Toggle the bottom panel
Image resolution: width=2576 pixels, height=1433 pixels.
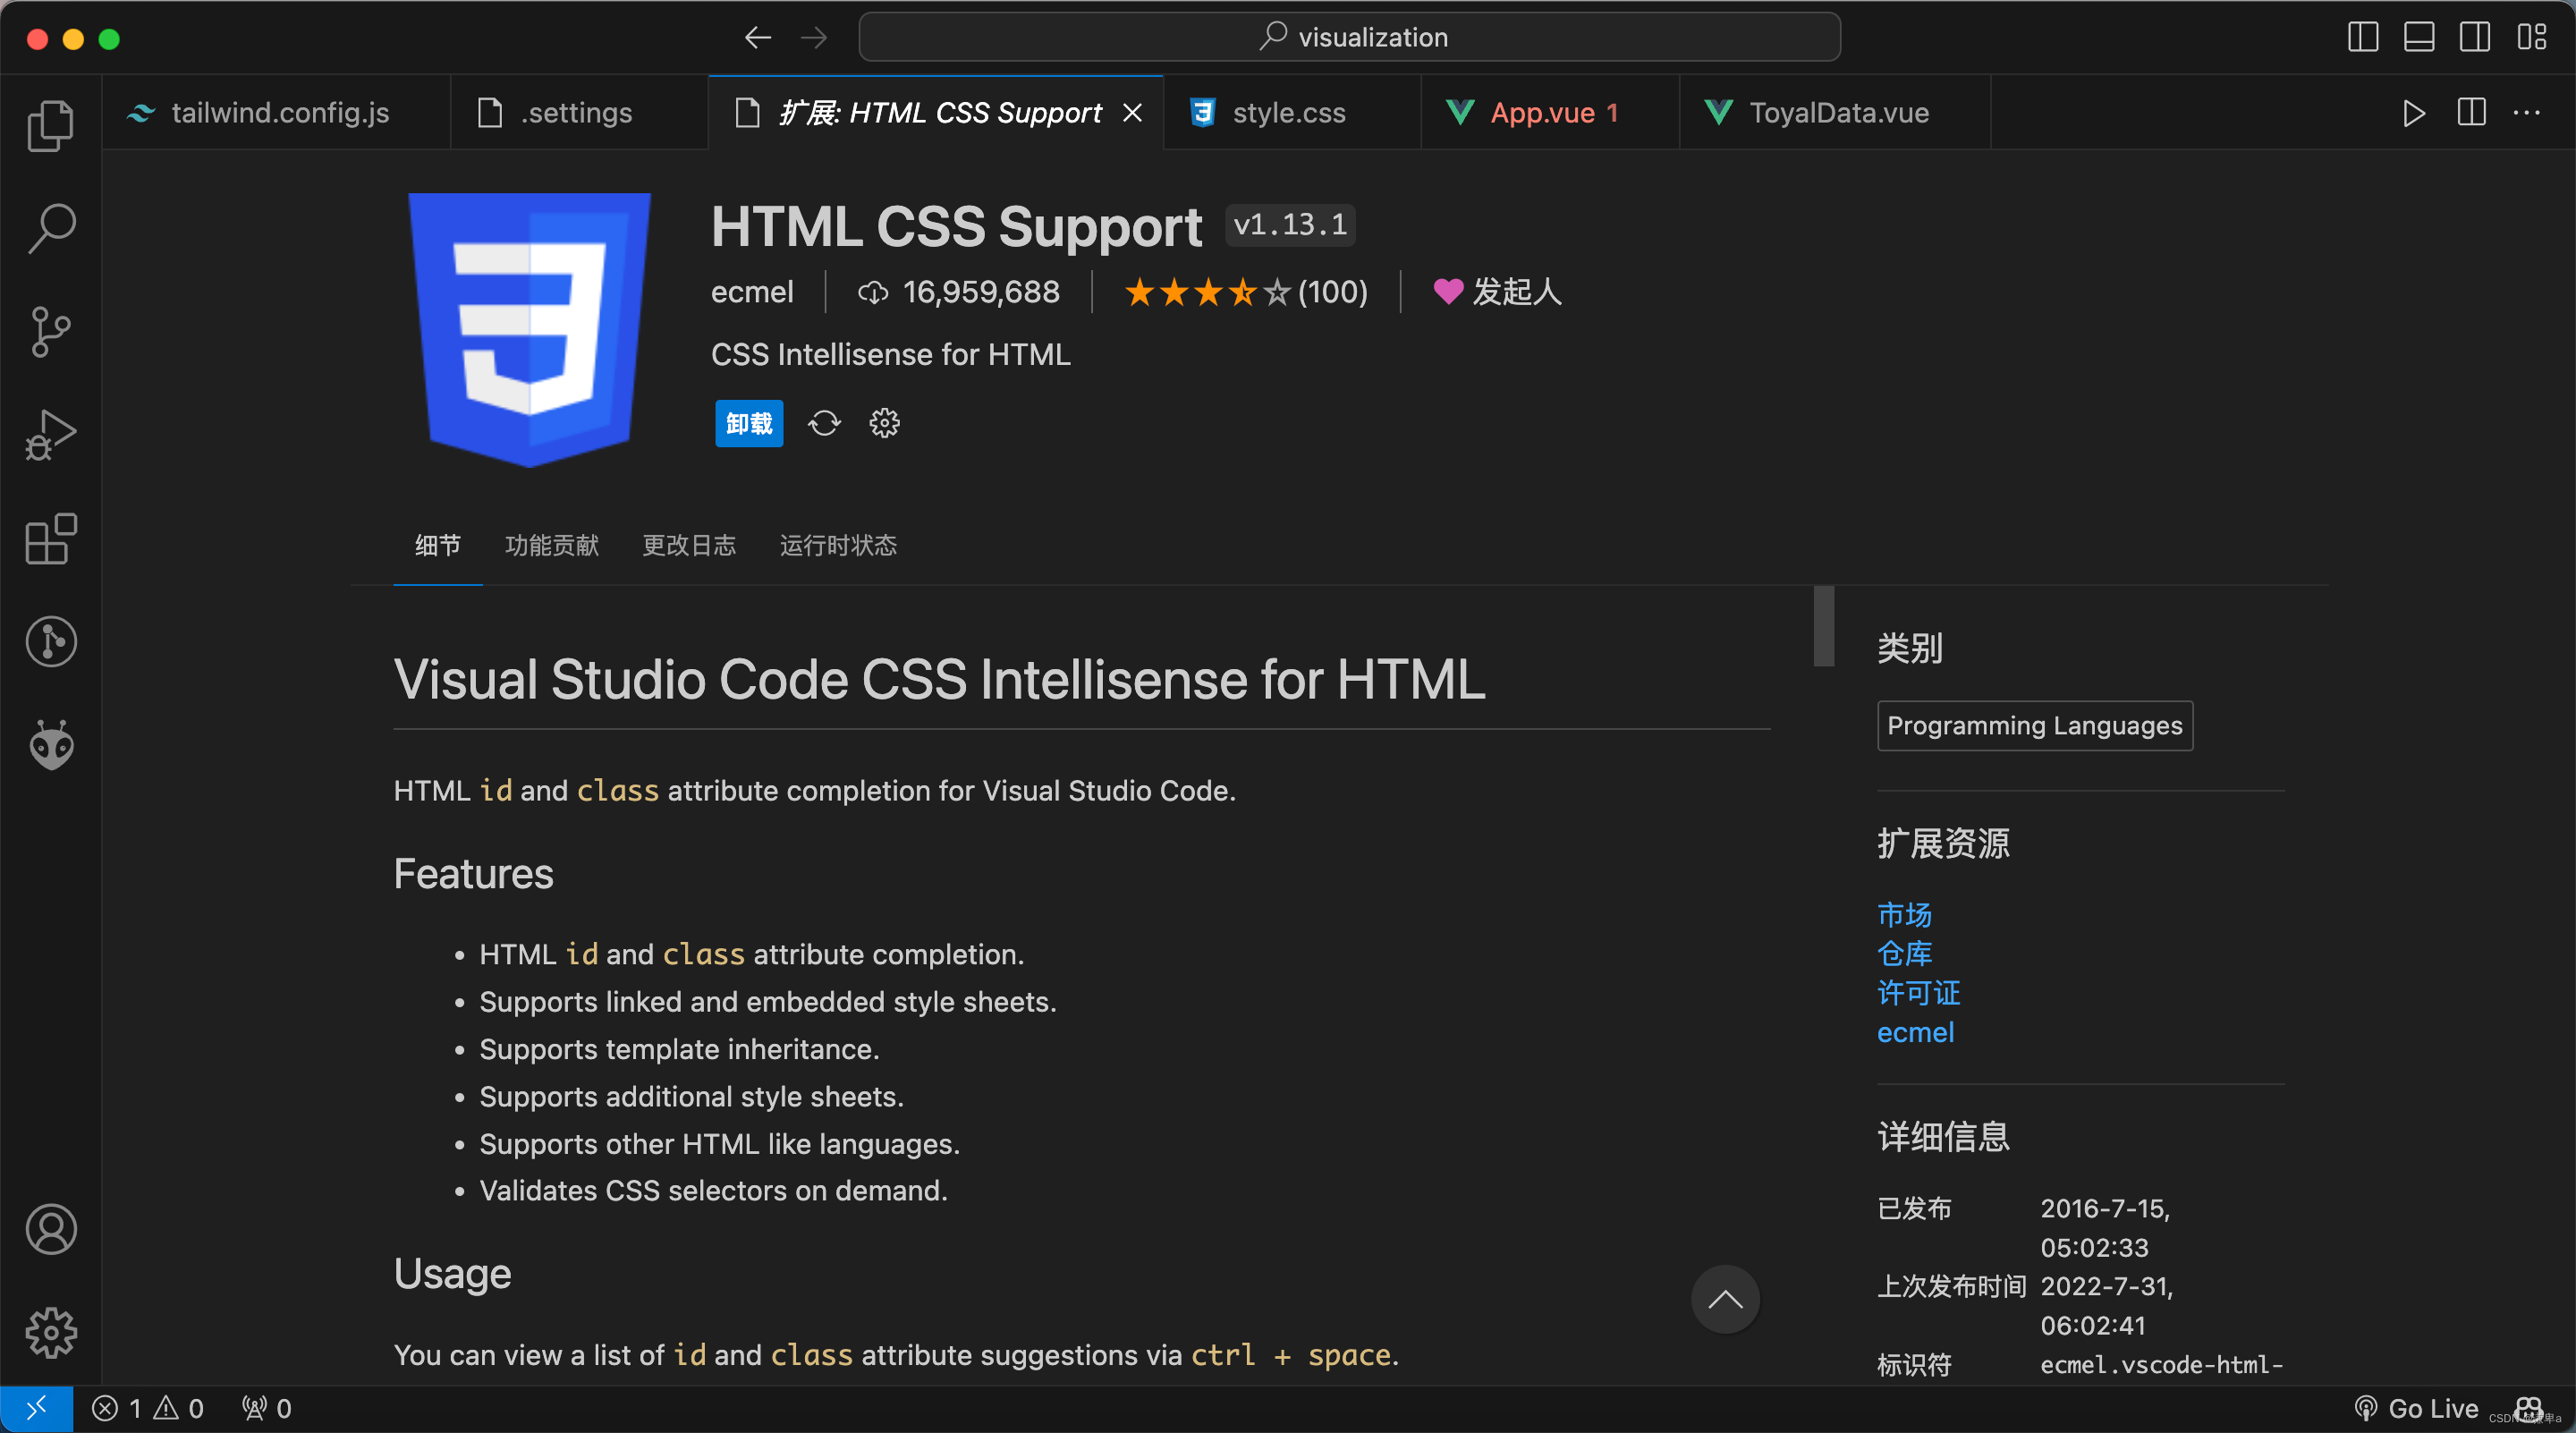[x=2419, y=38]
